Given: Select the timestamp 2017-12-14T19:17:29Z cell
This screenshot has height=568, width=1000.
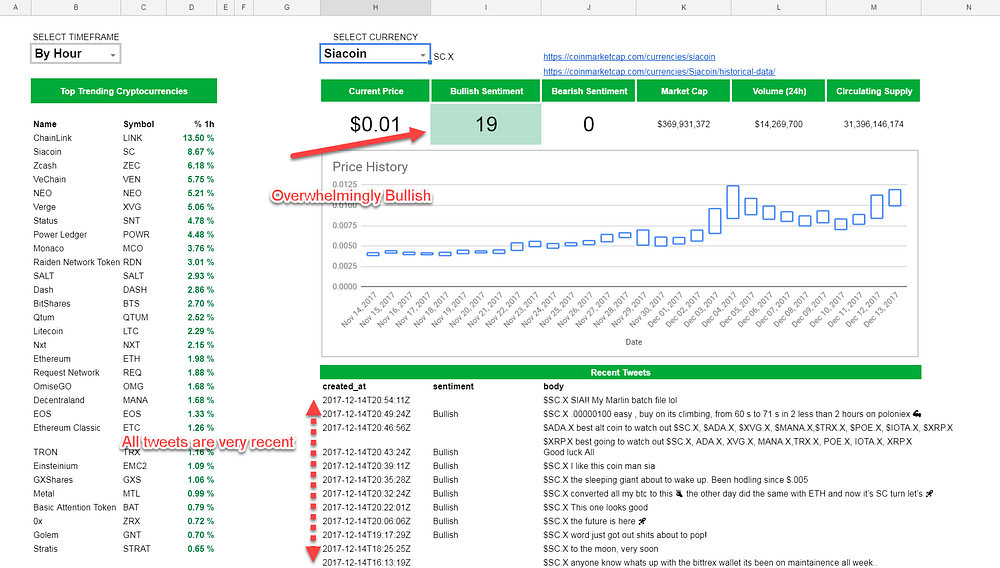Looking at the screenshot, I should pos(366,535).
